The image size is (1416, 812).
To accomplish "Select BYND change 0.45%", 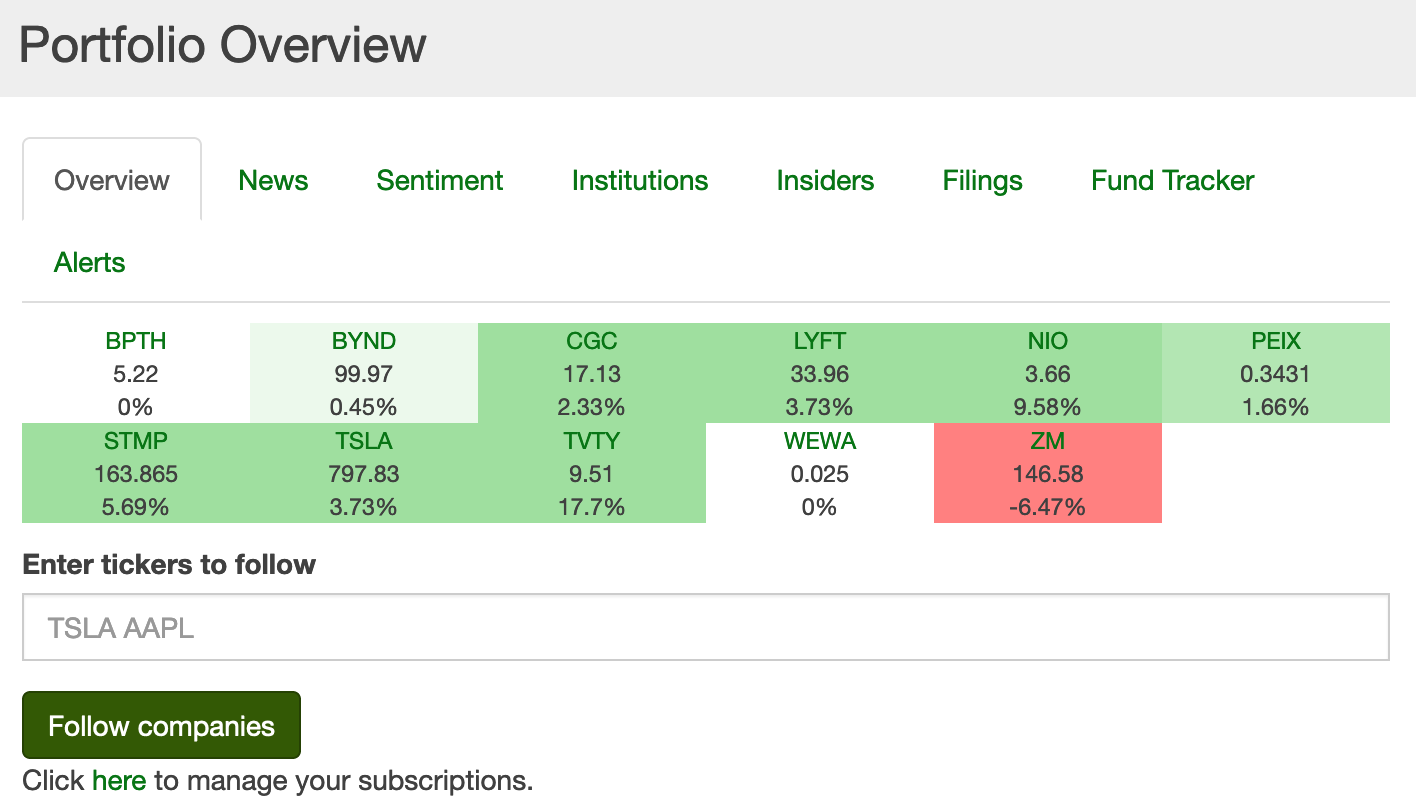I will [364, 407].
